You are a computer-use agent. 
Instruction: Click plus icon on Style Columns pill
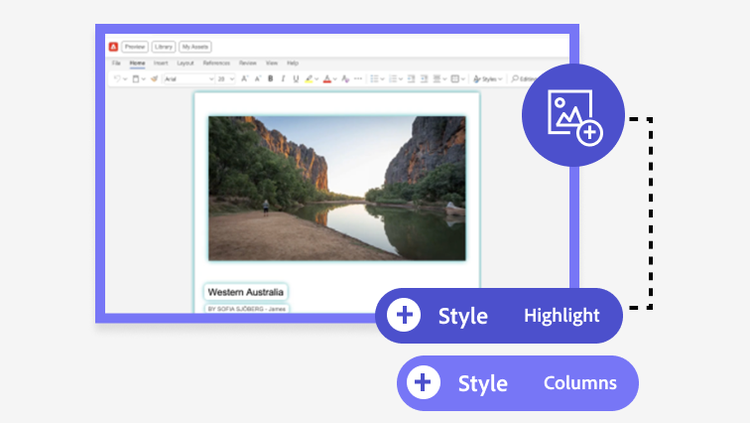[x=424, y=383]
